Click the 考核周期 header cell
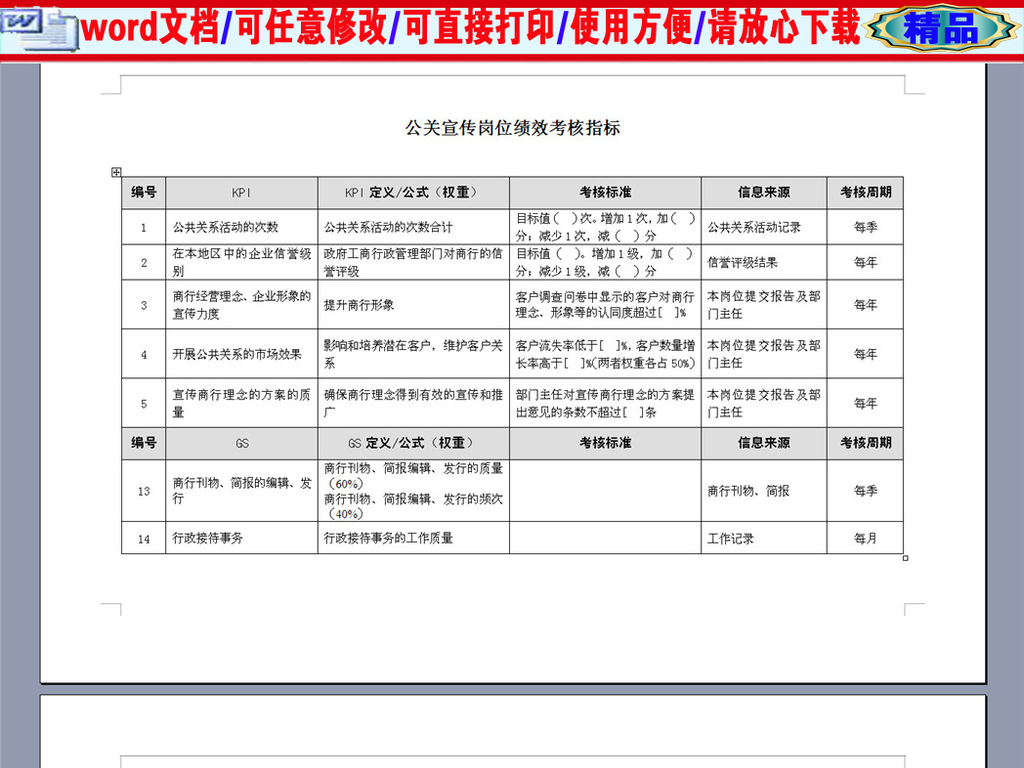1024x768 pixels. tap(864, 193)
